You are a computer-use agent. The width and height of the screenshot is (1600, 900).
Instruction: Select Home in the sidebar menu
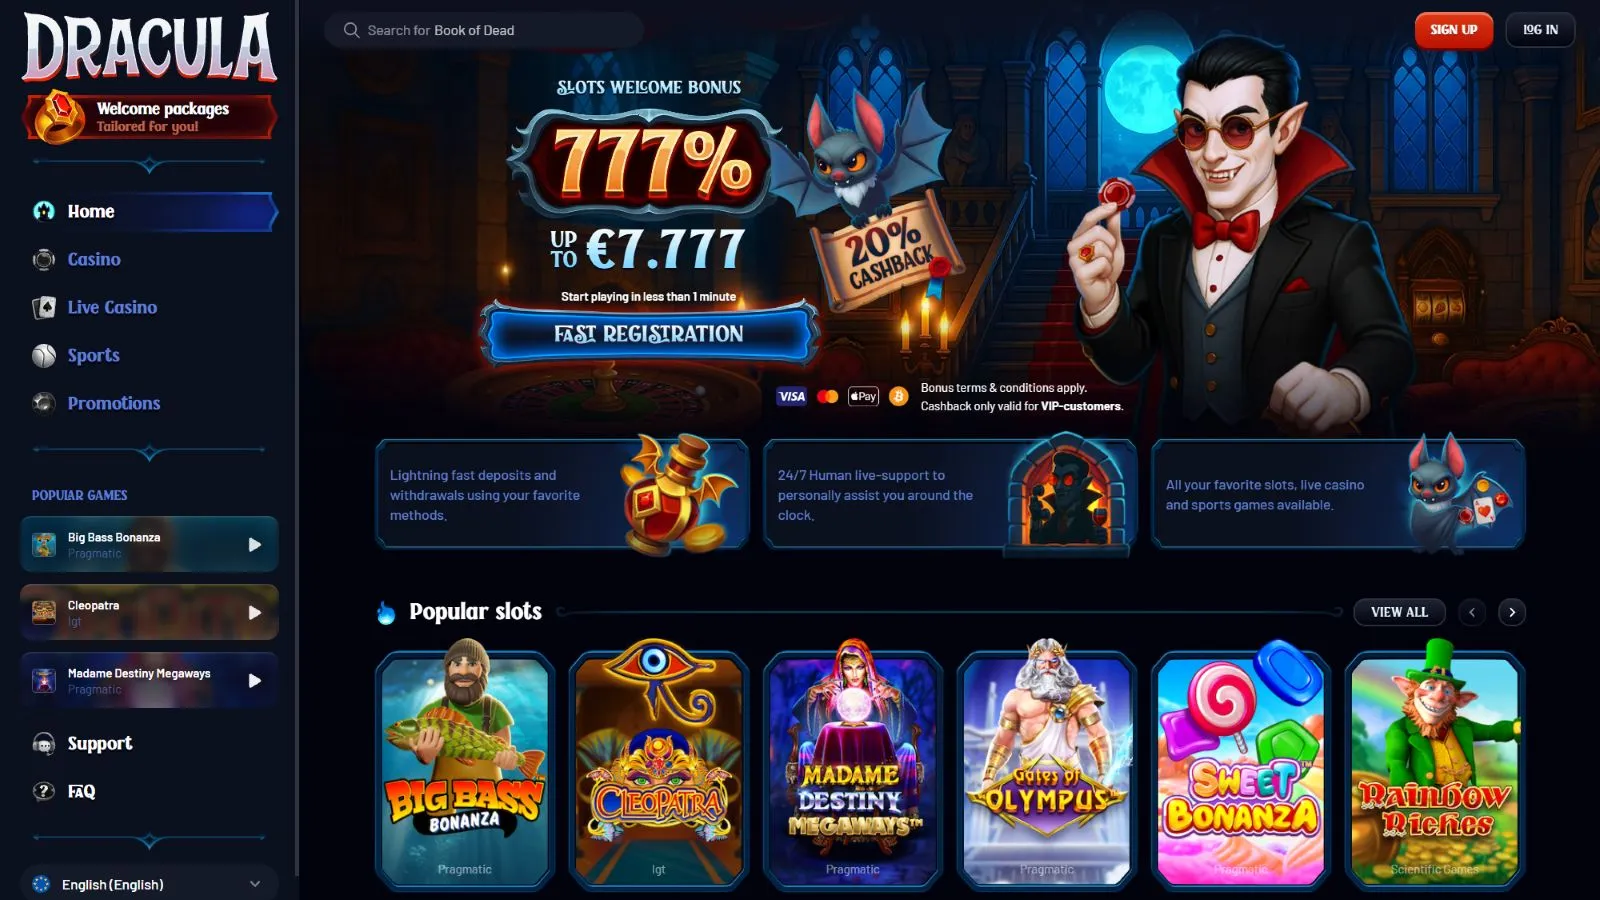tap(149, 211)
